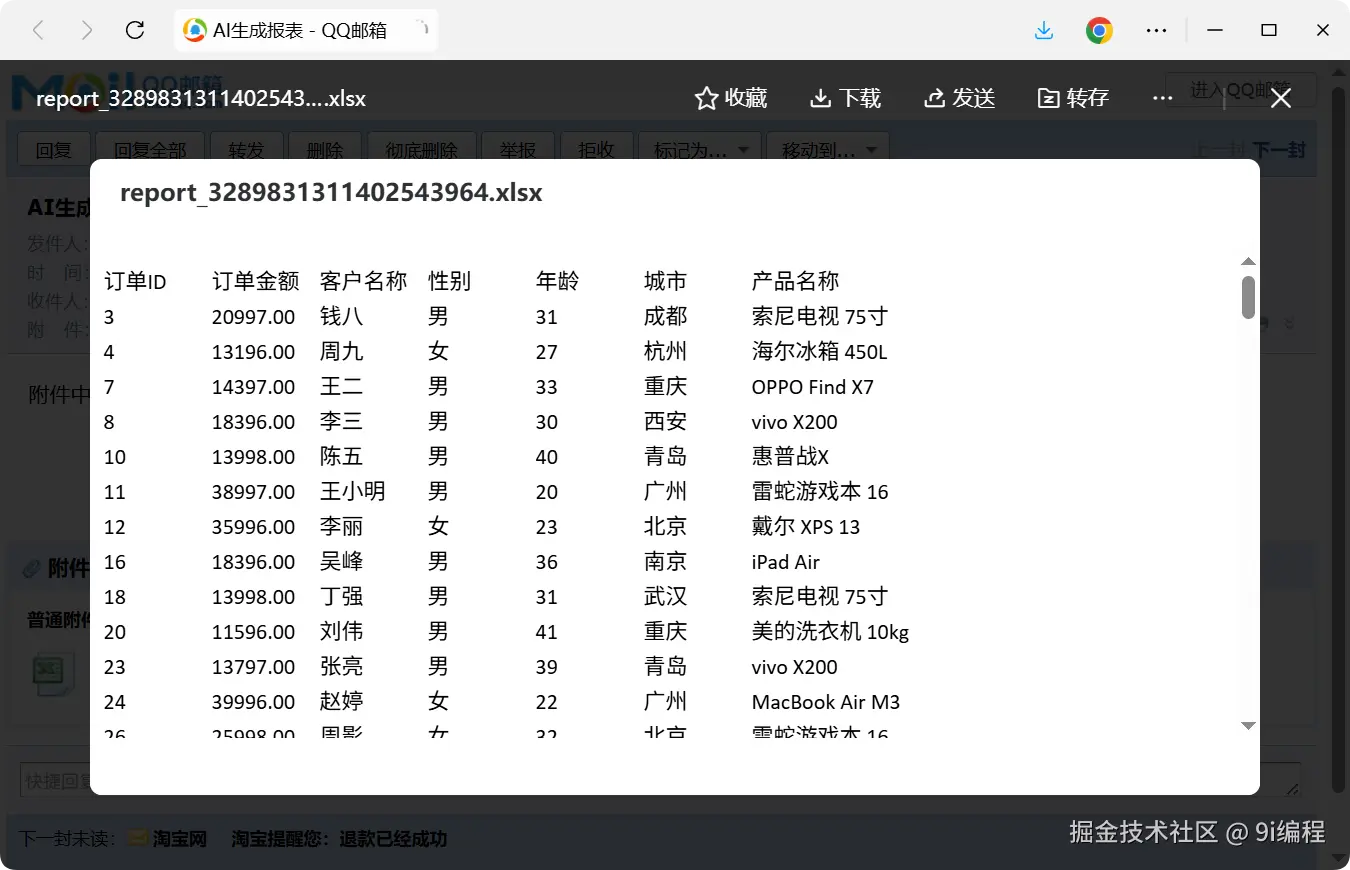Open next unread mail 淘宝提醒您：退款已经成功

339,838
